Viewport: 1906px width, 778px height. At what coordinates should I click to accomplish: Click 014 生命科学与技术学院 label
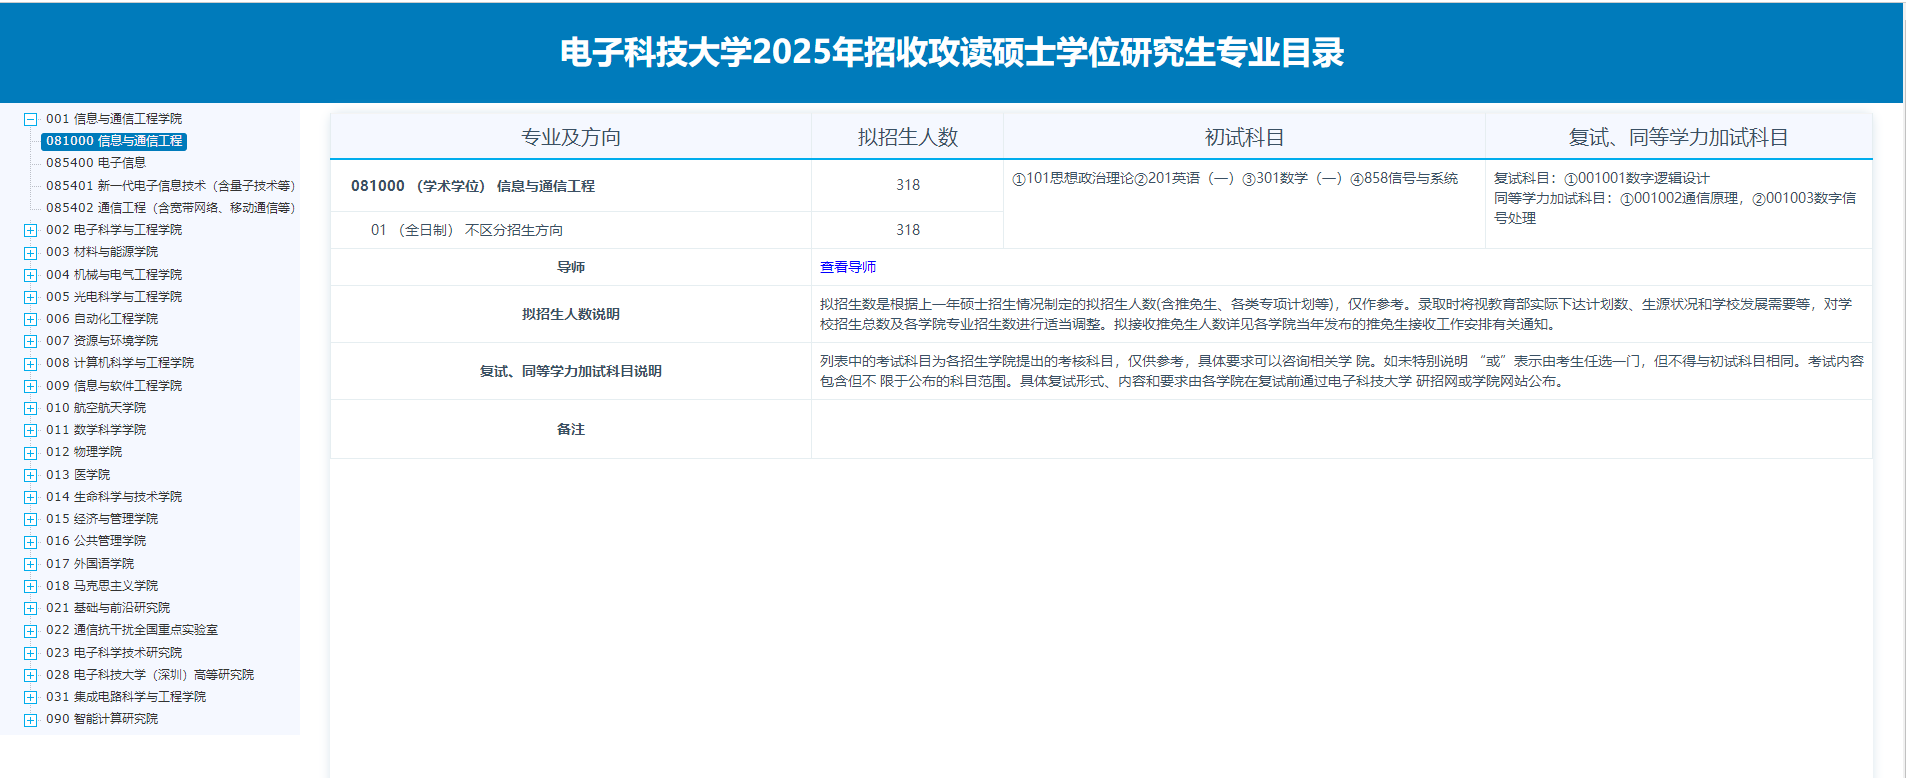coord(114,497)
